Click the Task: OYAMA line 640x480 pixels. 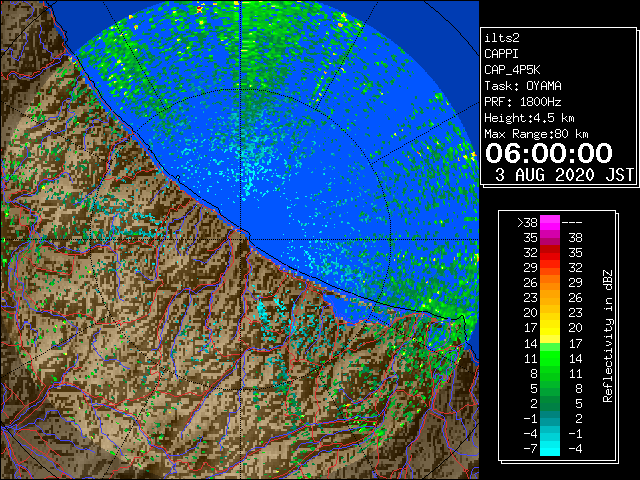[x=523, y=86]
